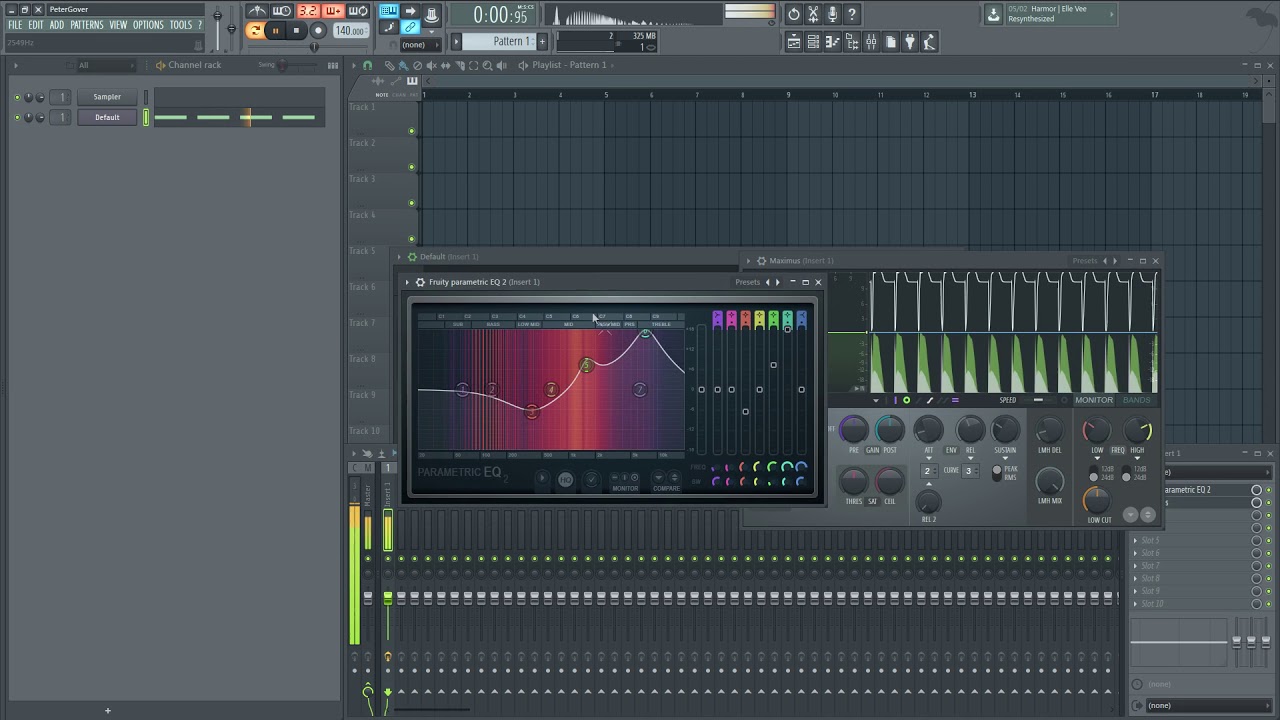Click the tempo field showing 140.000
The image size is (1280, 720).
point(350,31)
